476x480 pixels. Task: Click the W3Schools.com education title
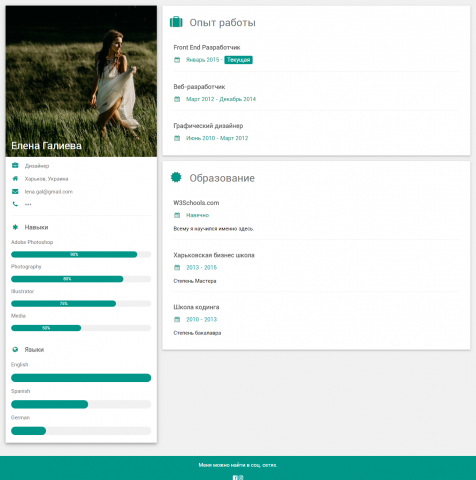(196, 203)
